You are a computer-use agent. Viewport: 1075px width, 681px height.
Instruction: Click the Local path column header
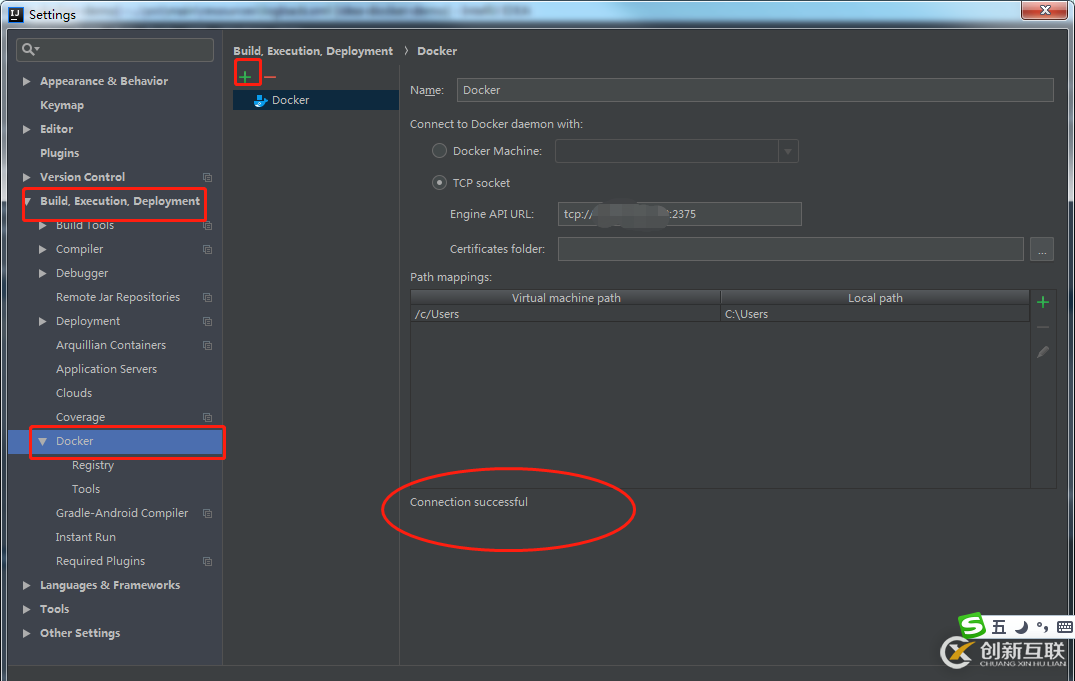[875, 298]
